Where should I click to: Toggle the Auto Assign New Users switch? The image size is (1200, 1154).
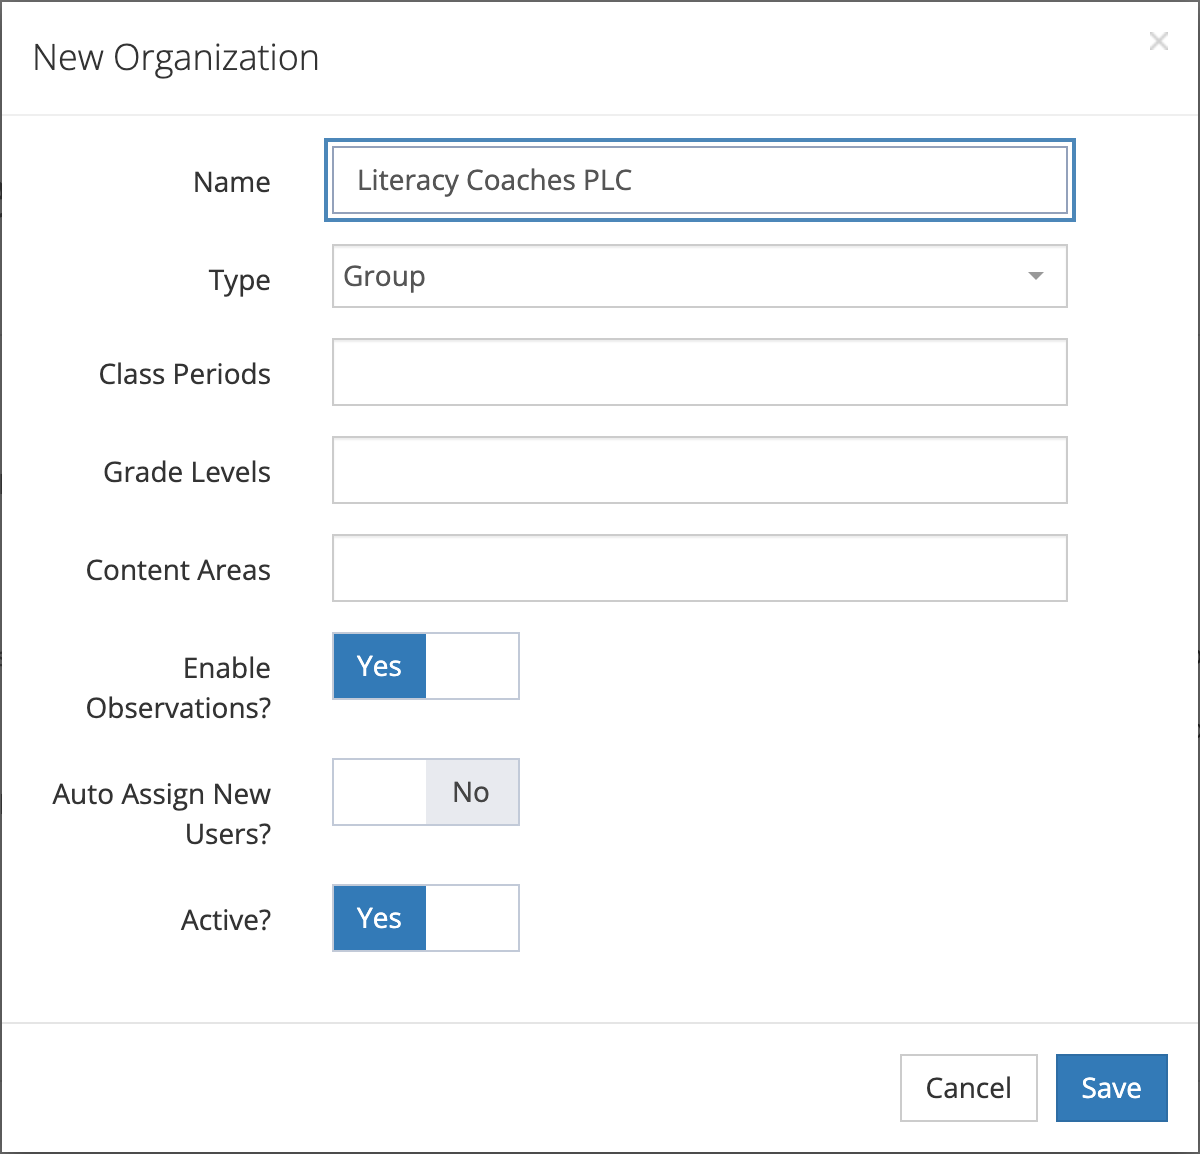[426, 792]
